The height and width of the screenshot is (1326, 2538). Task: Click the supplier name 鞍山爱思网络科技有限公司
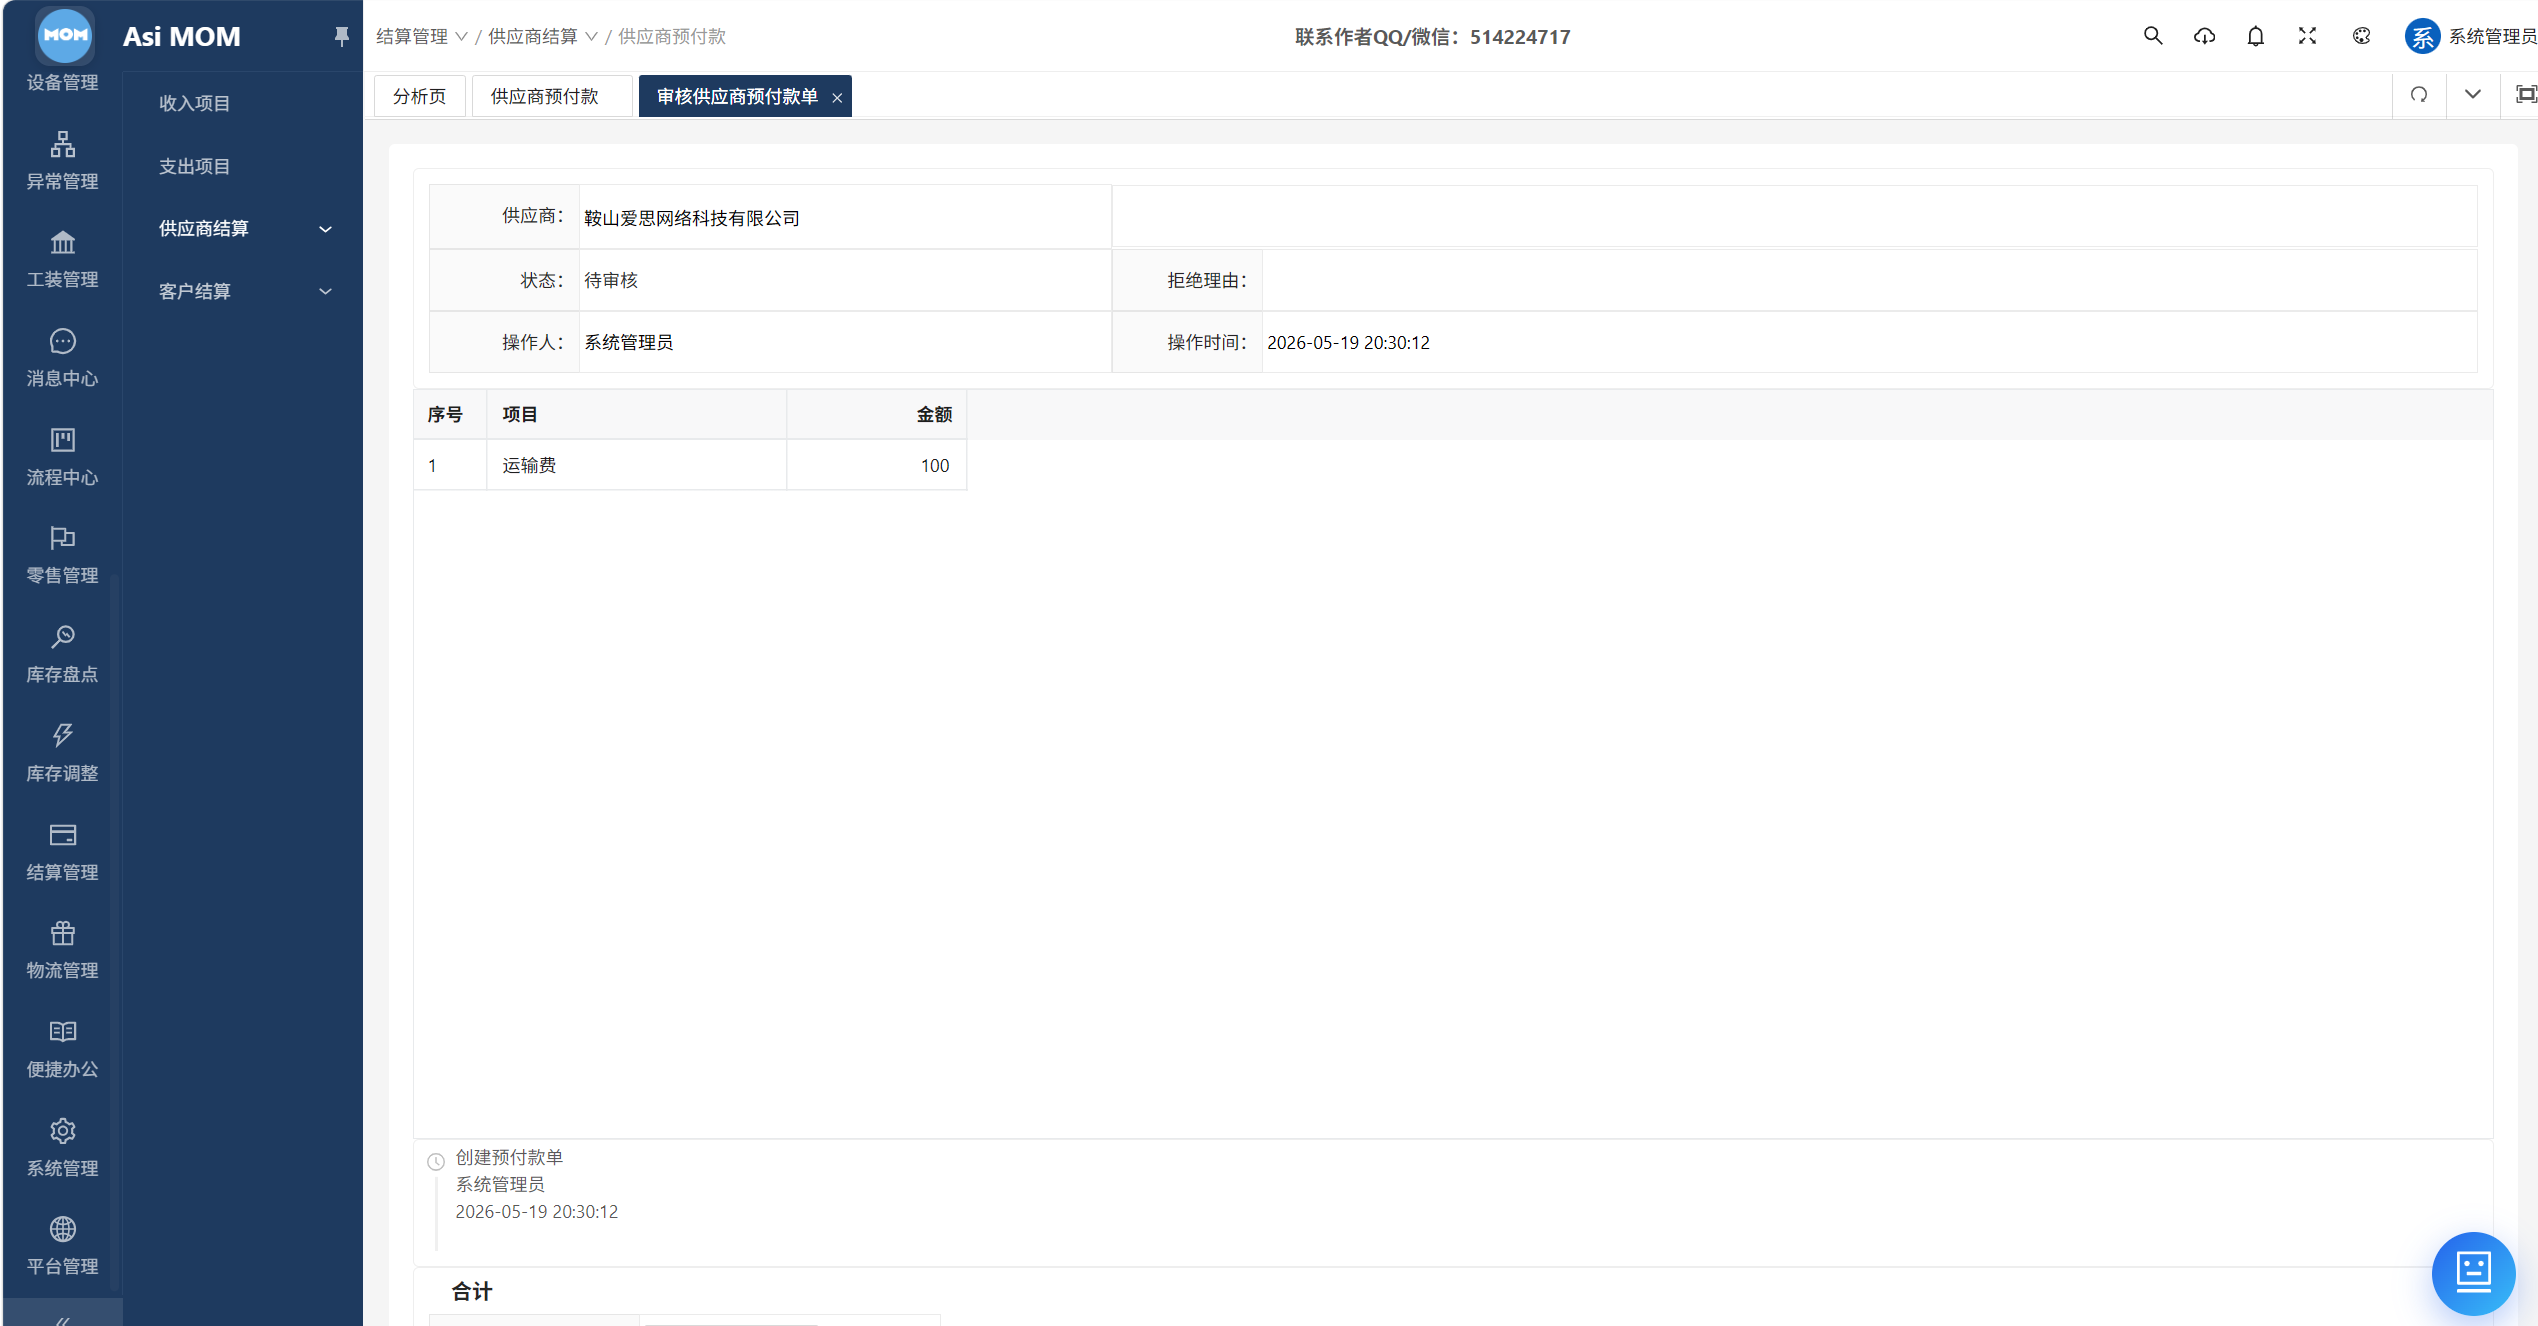692,218
